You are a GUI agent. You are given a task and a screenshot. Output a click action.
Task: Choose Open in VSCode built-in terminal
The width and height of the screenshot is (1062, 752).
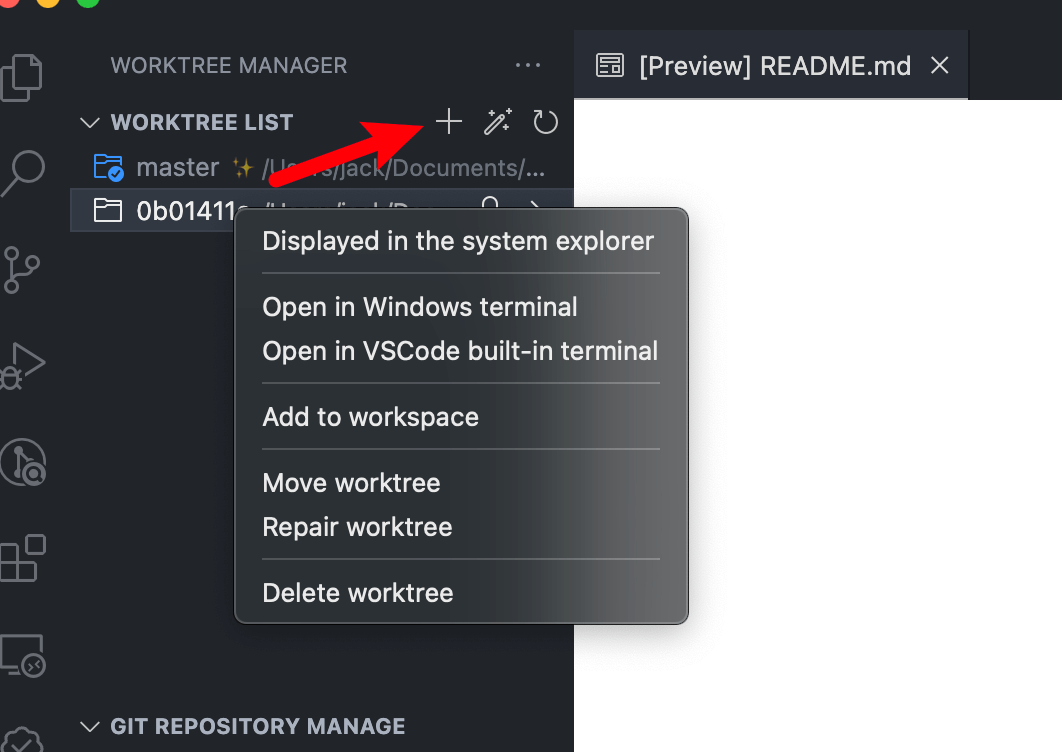coord(460,351)
